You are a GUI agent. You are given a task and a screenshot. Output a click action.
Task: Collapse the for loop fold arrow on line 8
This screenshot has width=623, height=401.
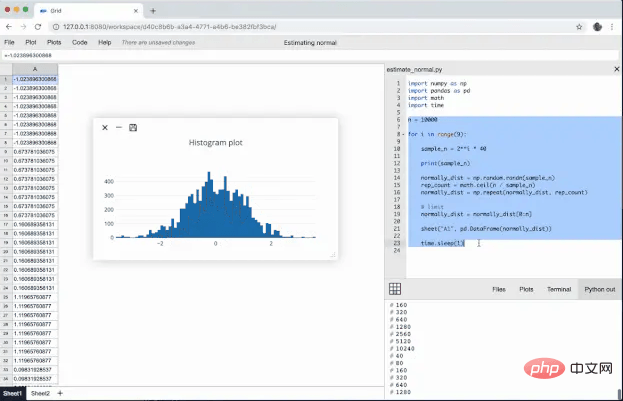coord(403,134)
